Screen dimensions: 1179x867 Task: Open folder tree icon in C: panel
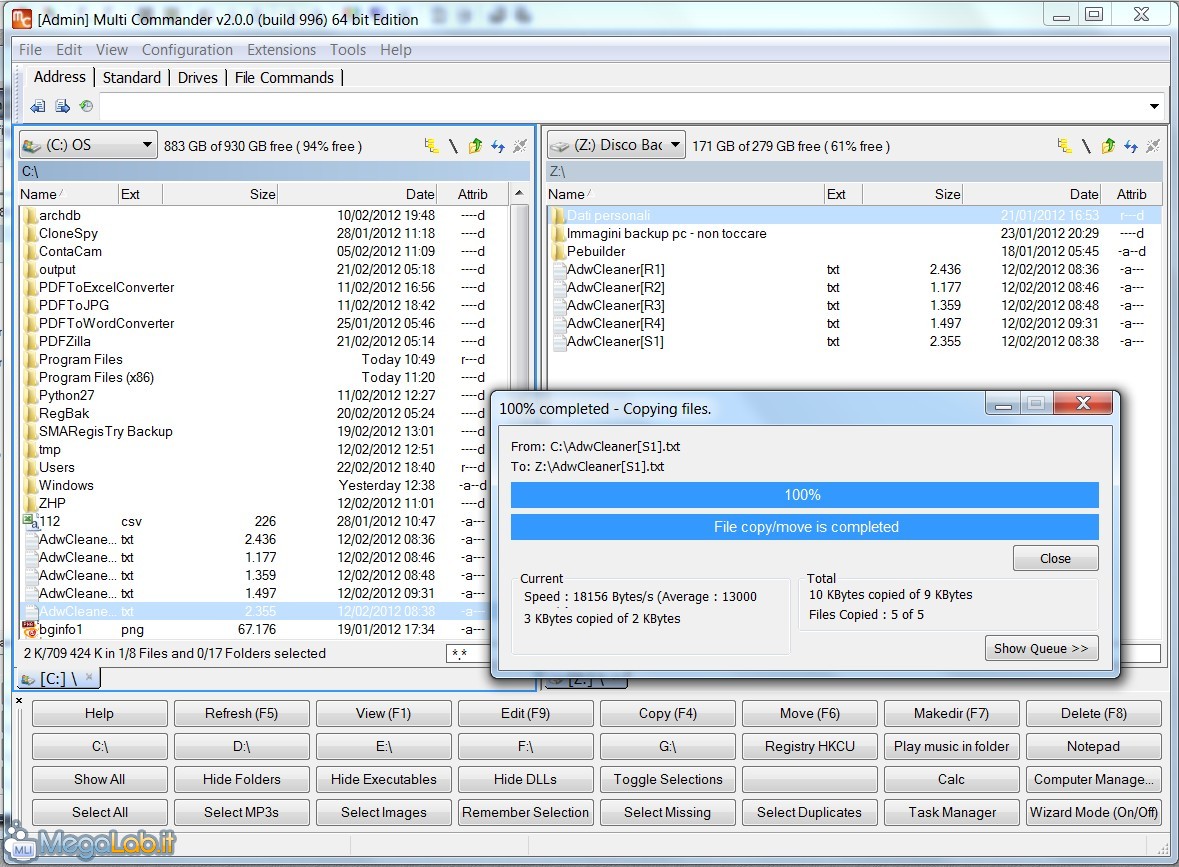tap(432, 146)
